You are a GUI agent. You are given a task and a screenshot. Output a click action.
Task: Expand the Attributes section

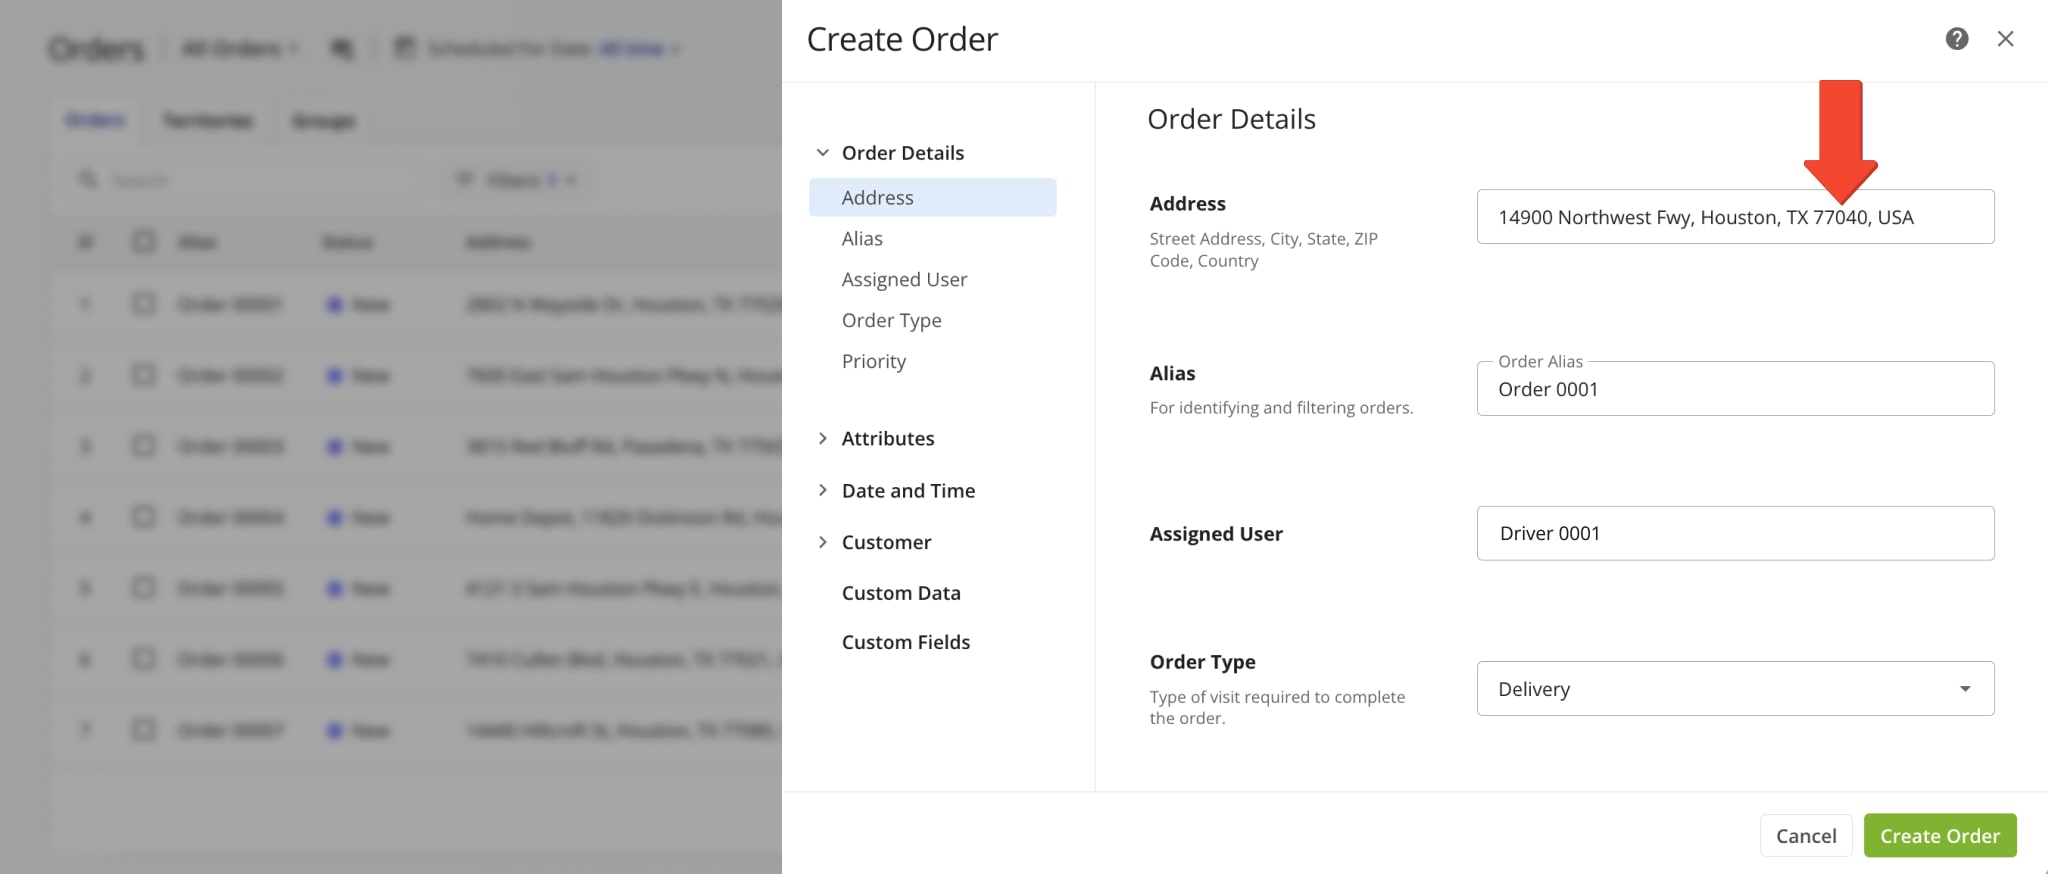click(x=822, y=438)
